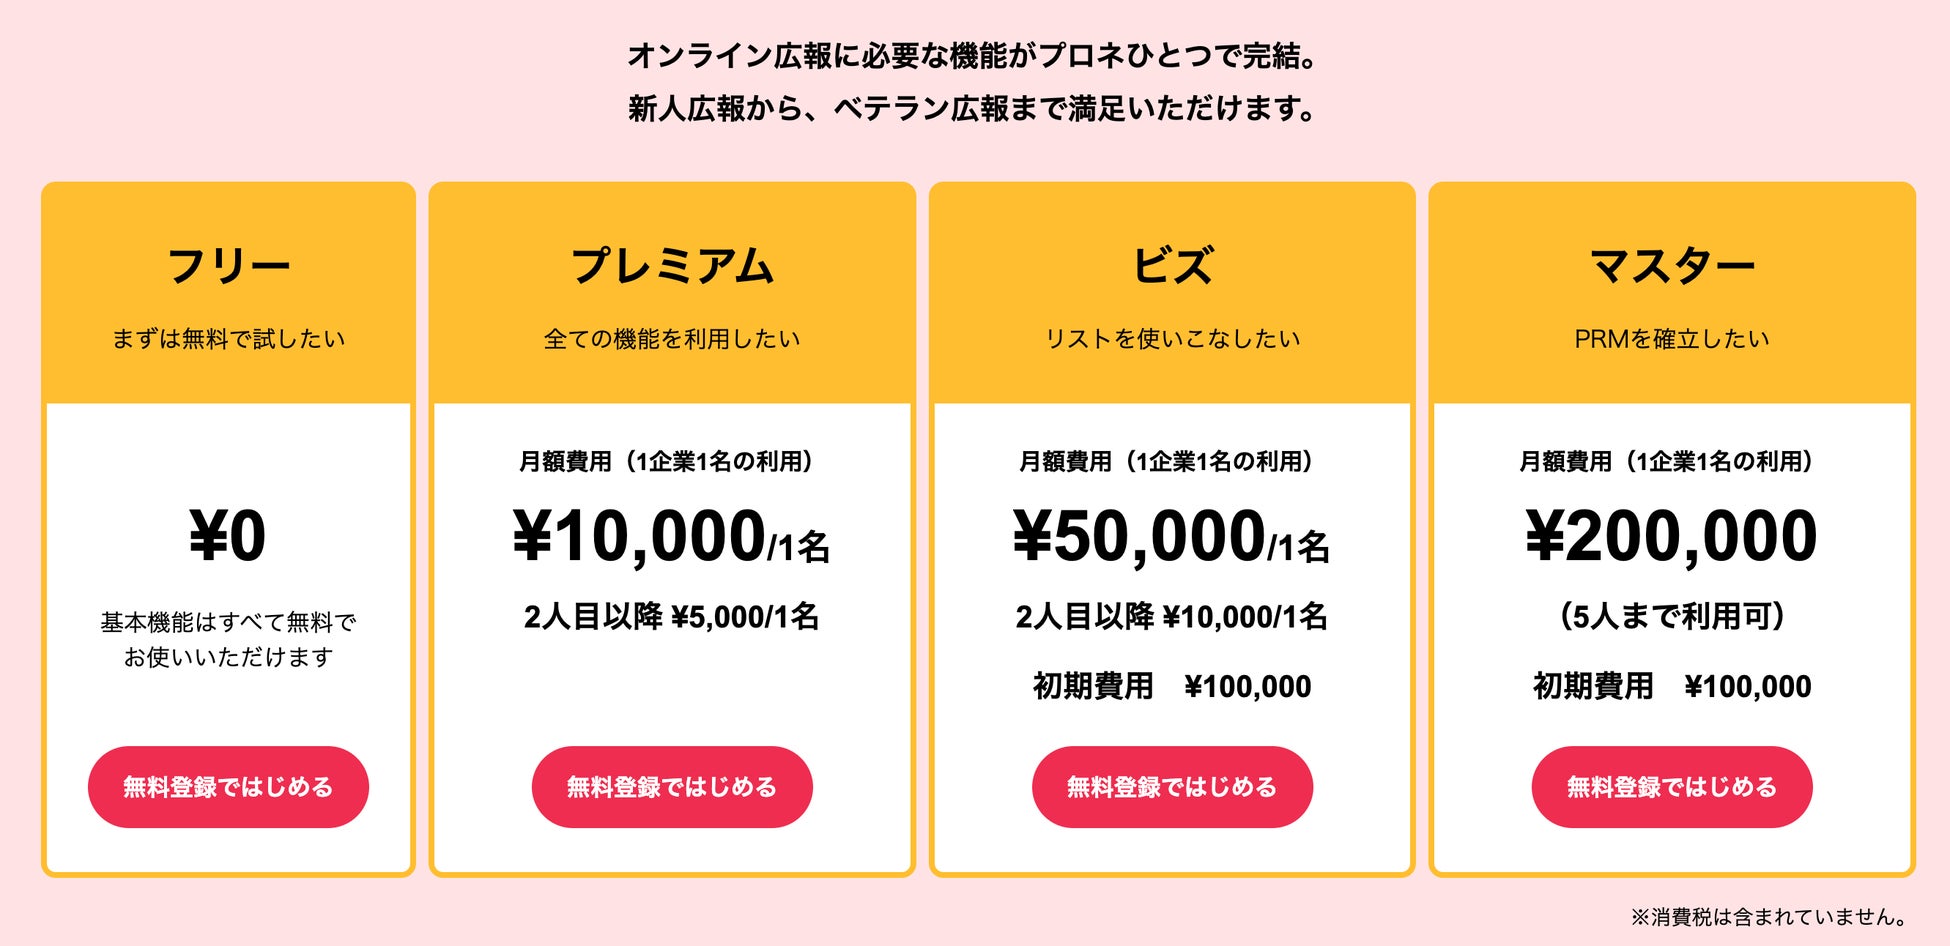
Task: Click 初期費用 ¥100,000 in the ビズ card
Action: point(1171,687)
